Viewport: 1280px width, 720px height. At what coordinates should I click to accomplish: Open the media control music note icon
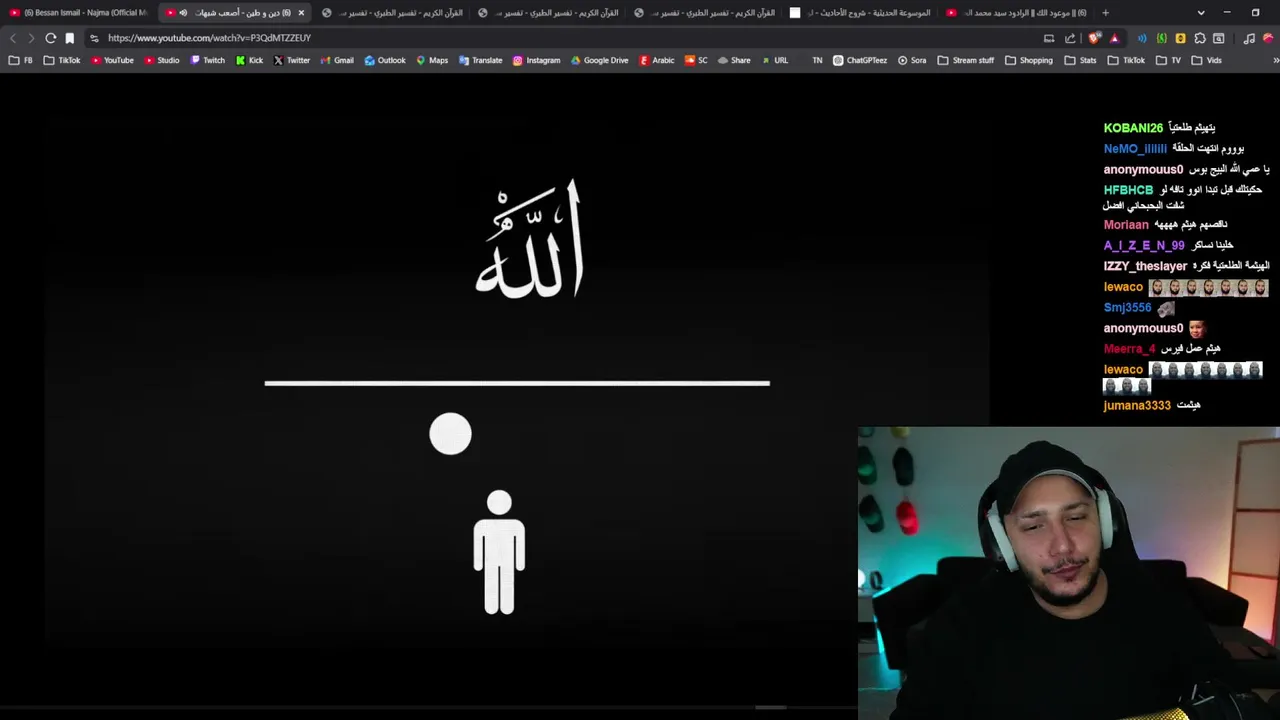click(1249, 38)
